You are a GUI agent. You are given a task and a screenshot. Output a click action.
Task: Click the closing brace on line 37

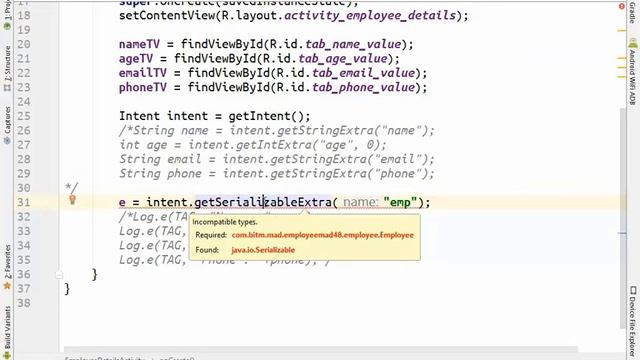[x=67, y=289]
